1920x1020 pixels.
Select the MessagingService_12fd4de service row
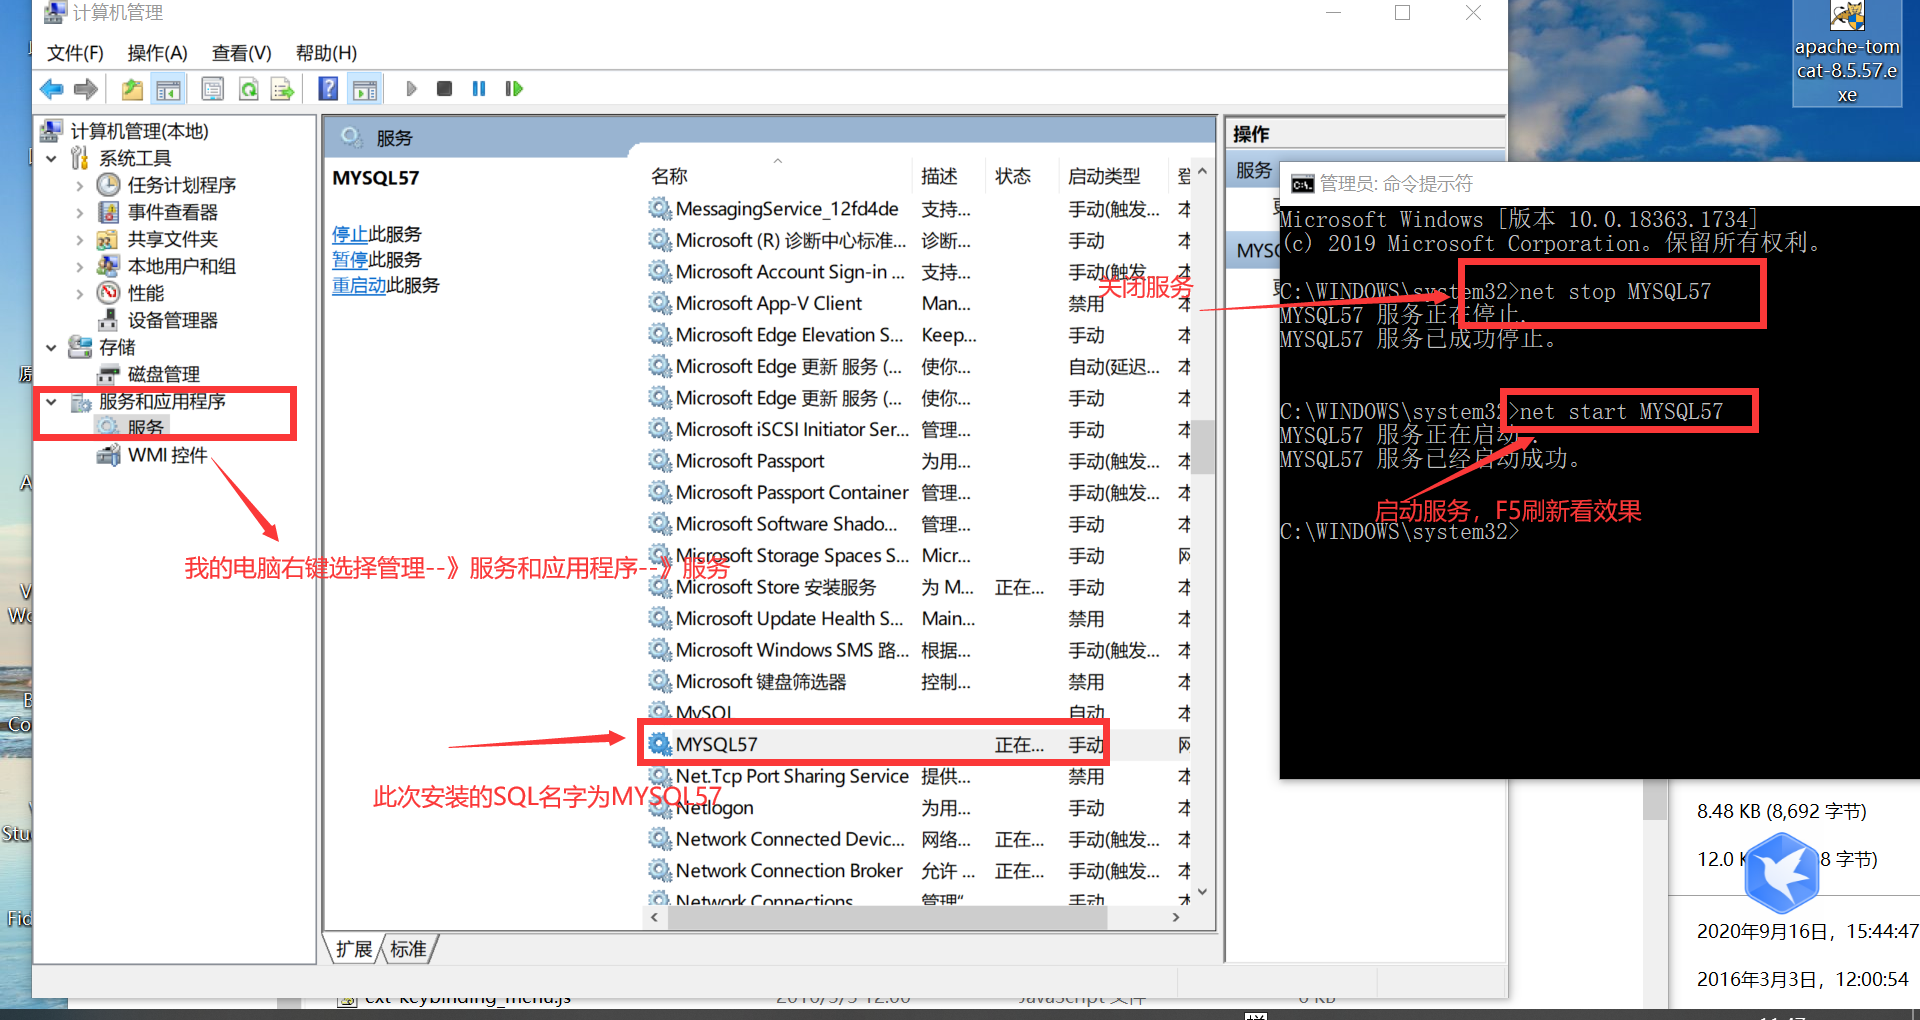click(x=917, y=209)
